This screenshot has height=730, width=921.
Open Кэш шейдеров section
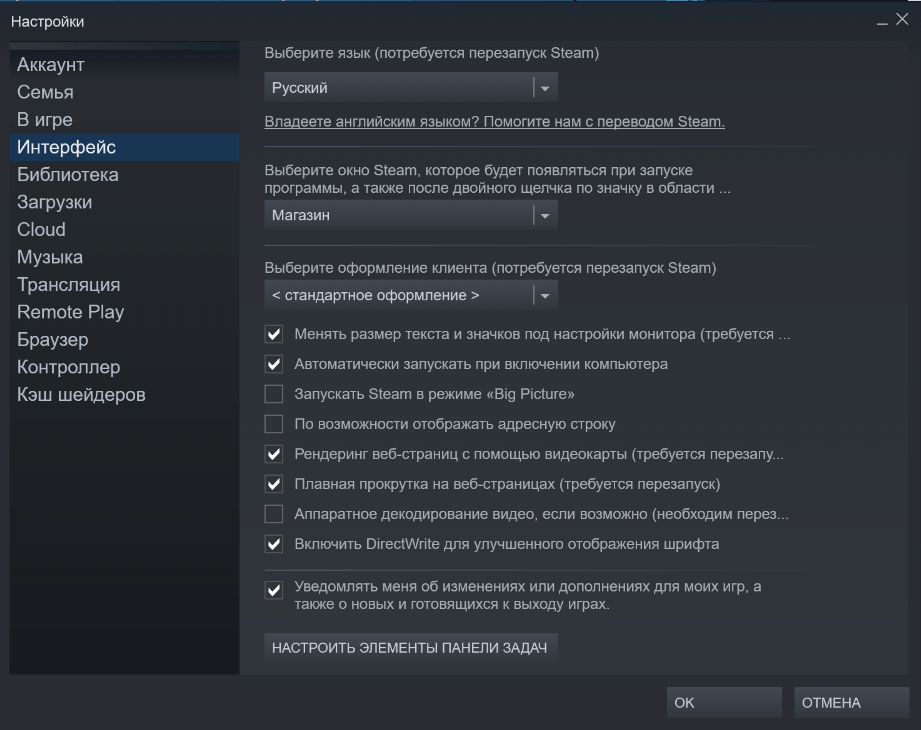(124, 395)
